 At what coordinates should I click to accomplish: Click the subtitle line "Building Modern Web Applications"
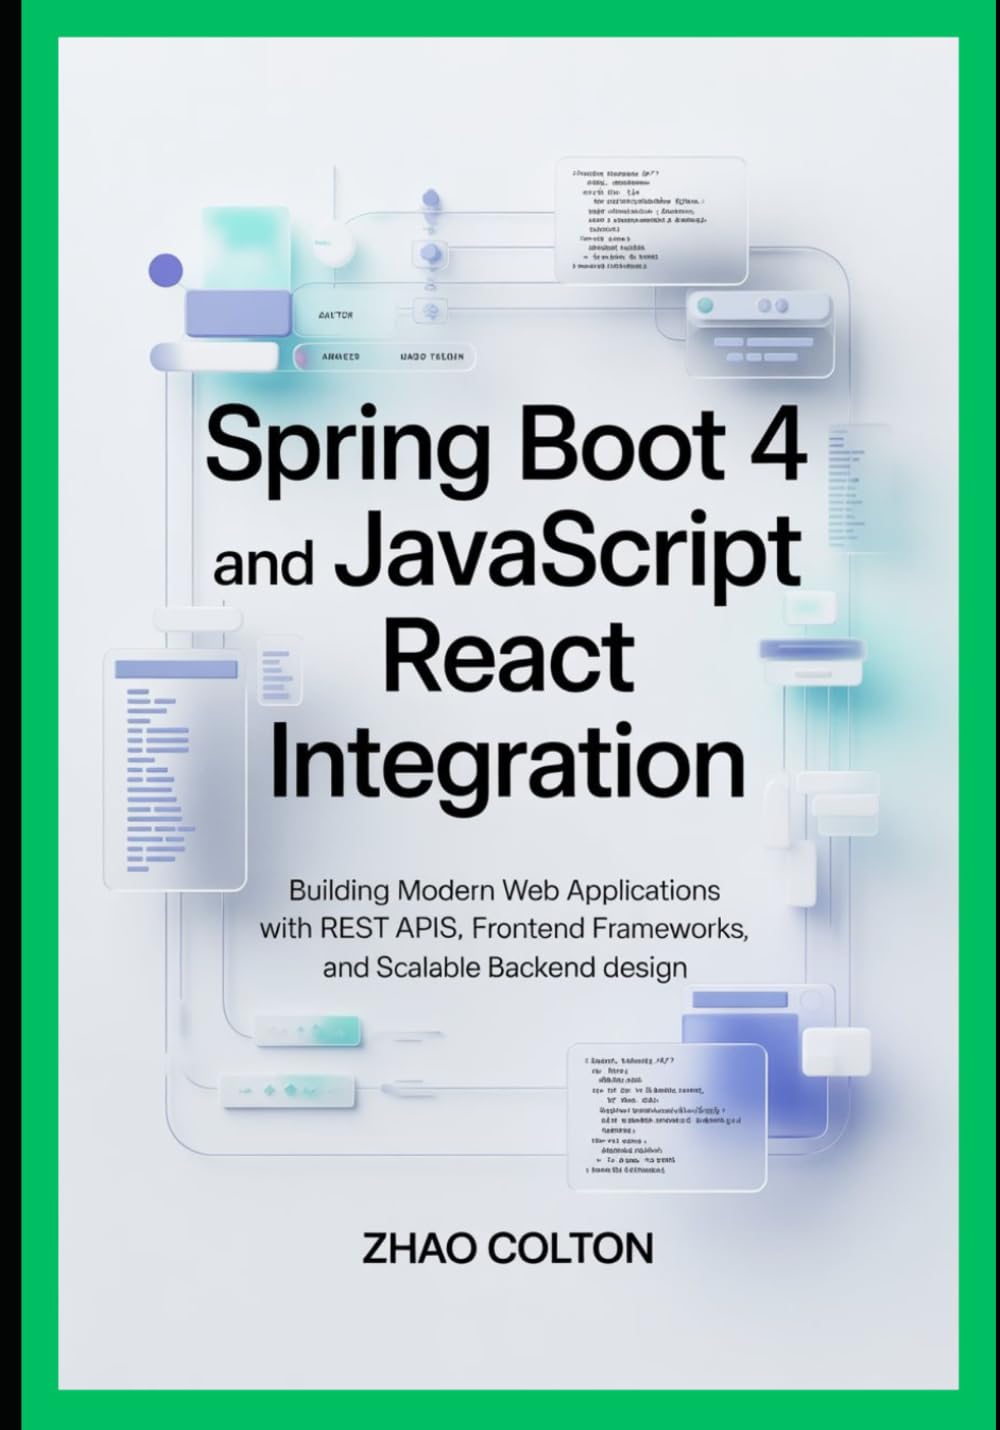coord(505,889)
